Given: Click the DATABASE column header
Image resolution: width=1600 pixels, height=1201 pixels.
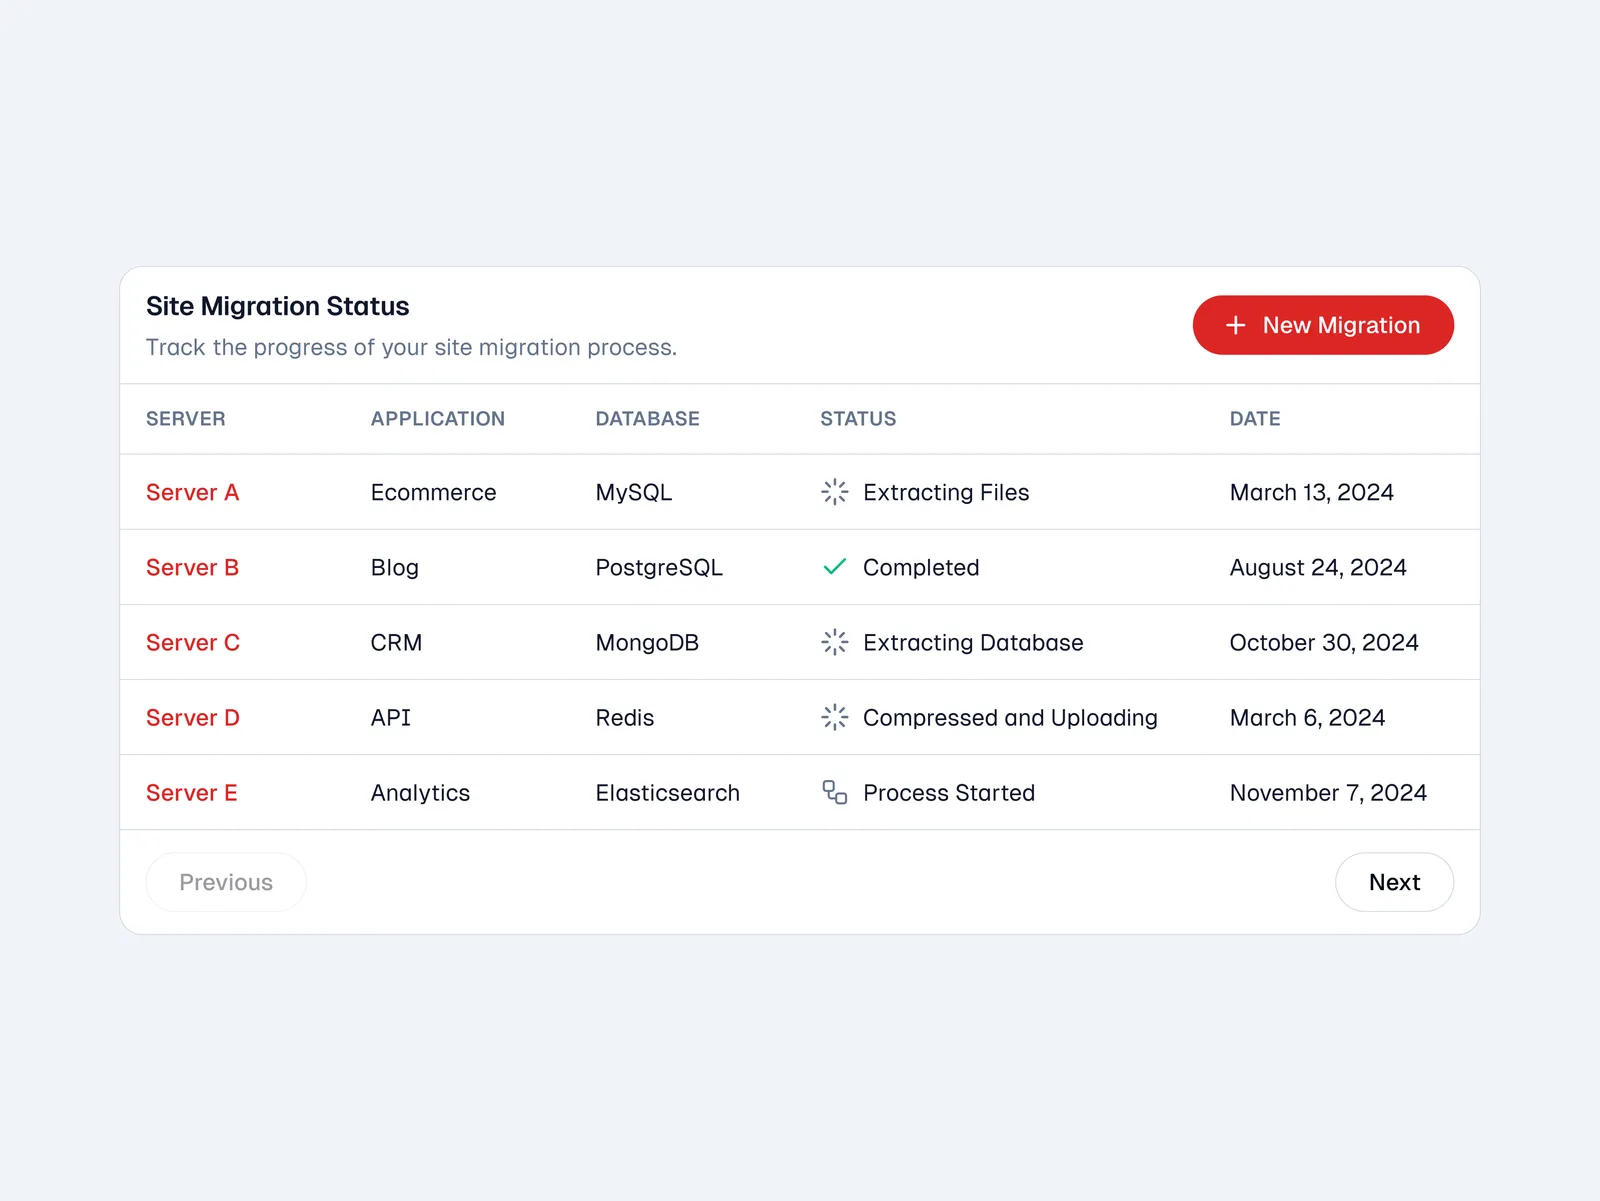Looking at the screenshot, I should (647, 419).
